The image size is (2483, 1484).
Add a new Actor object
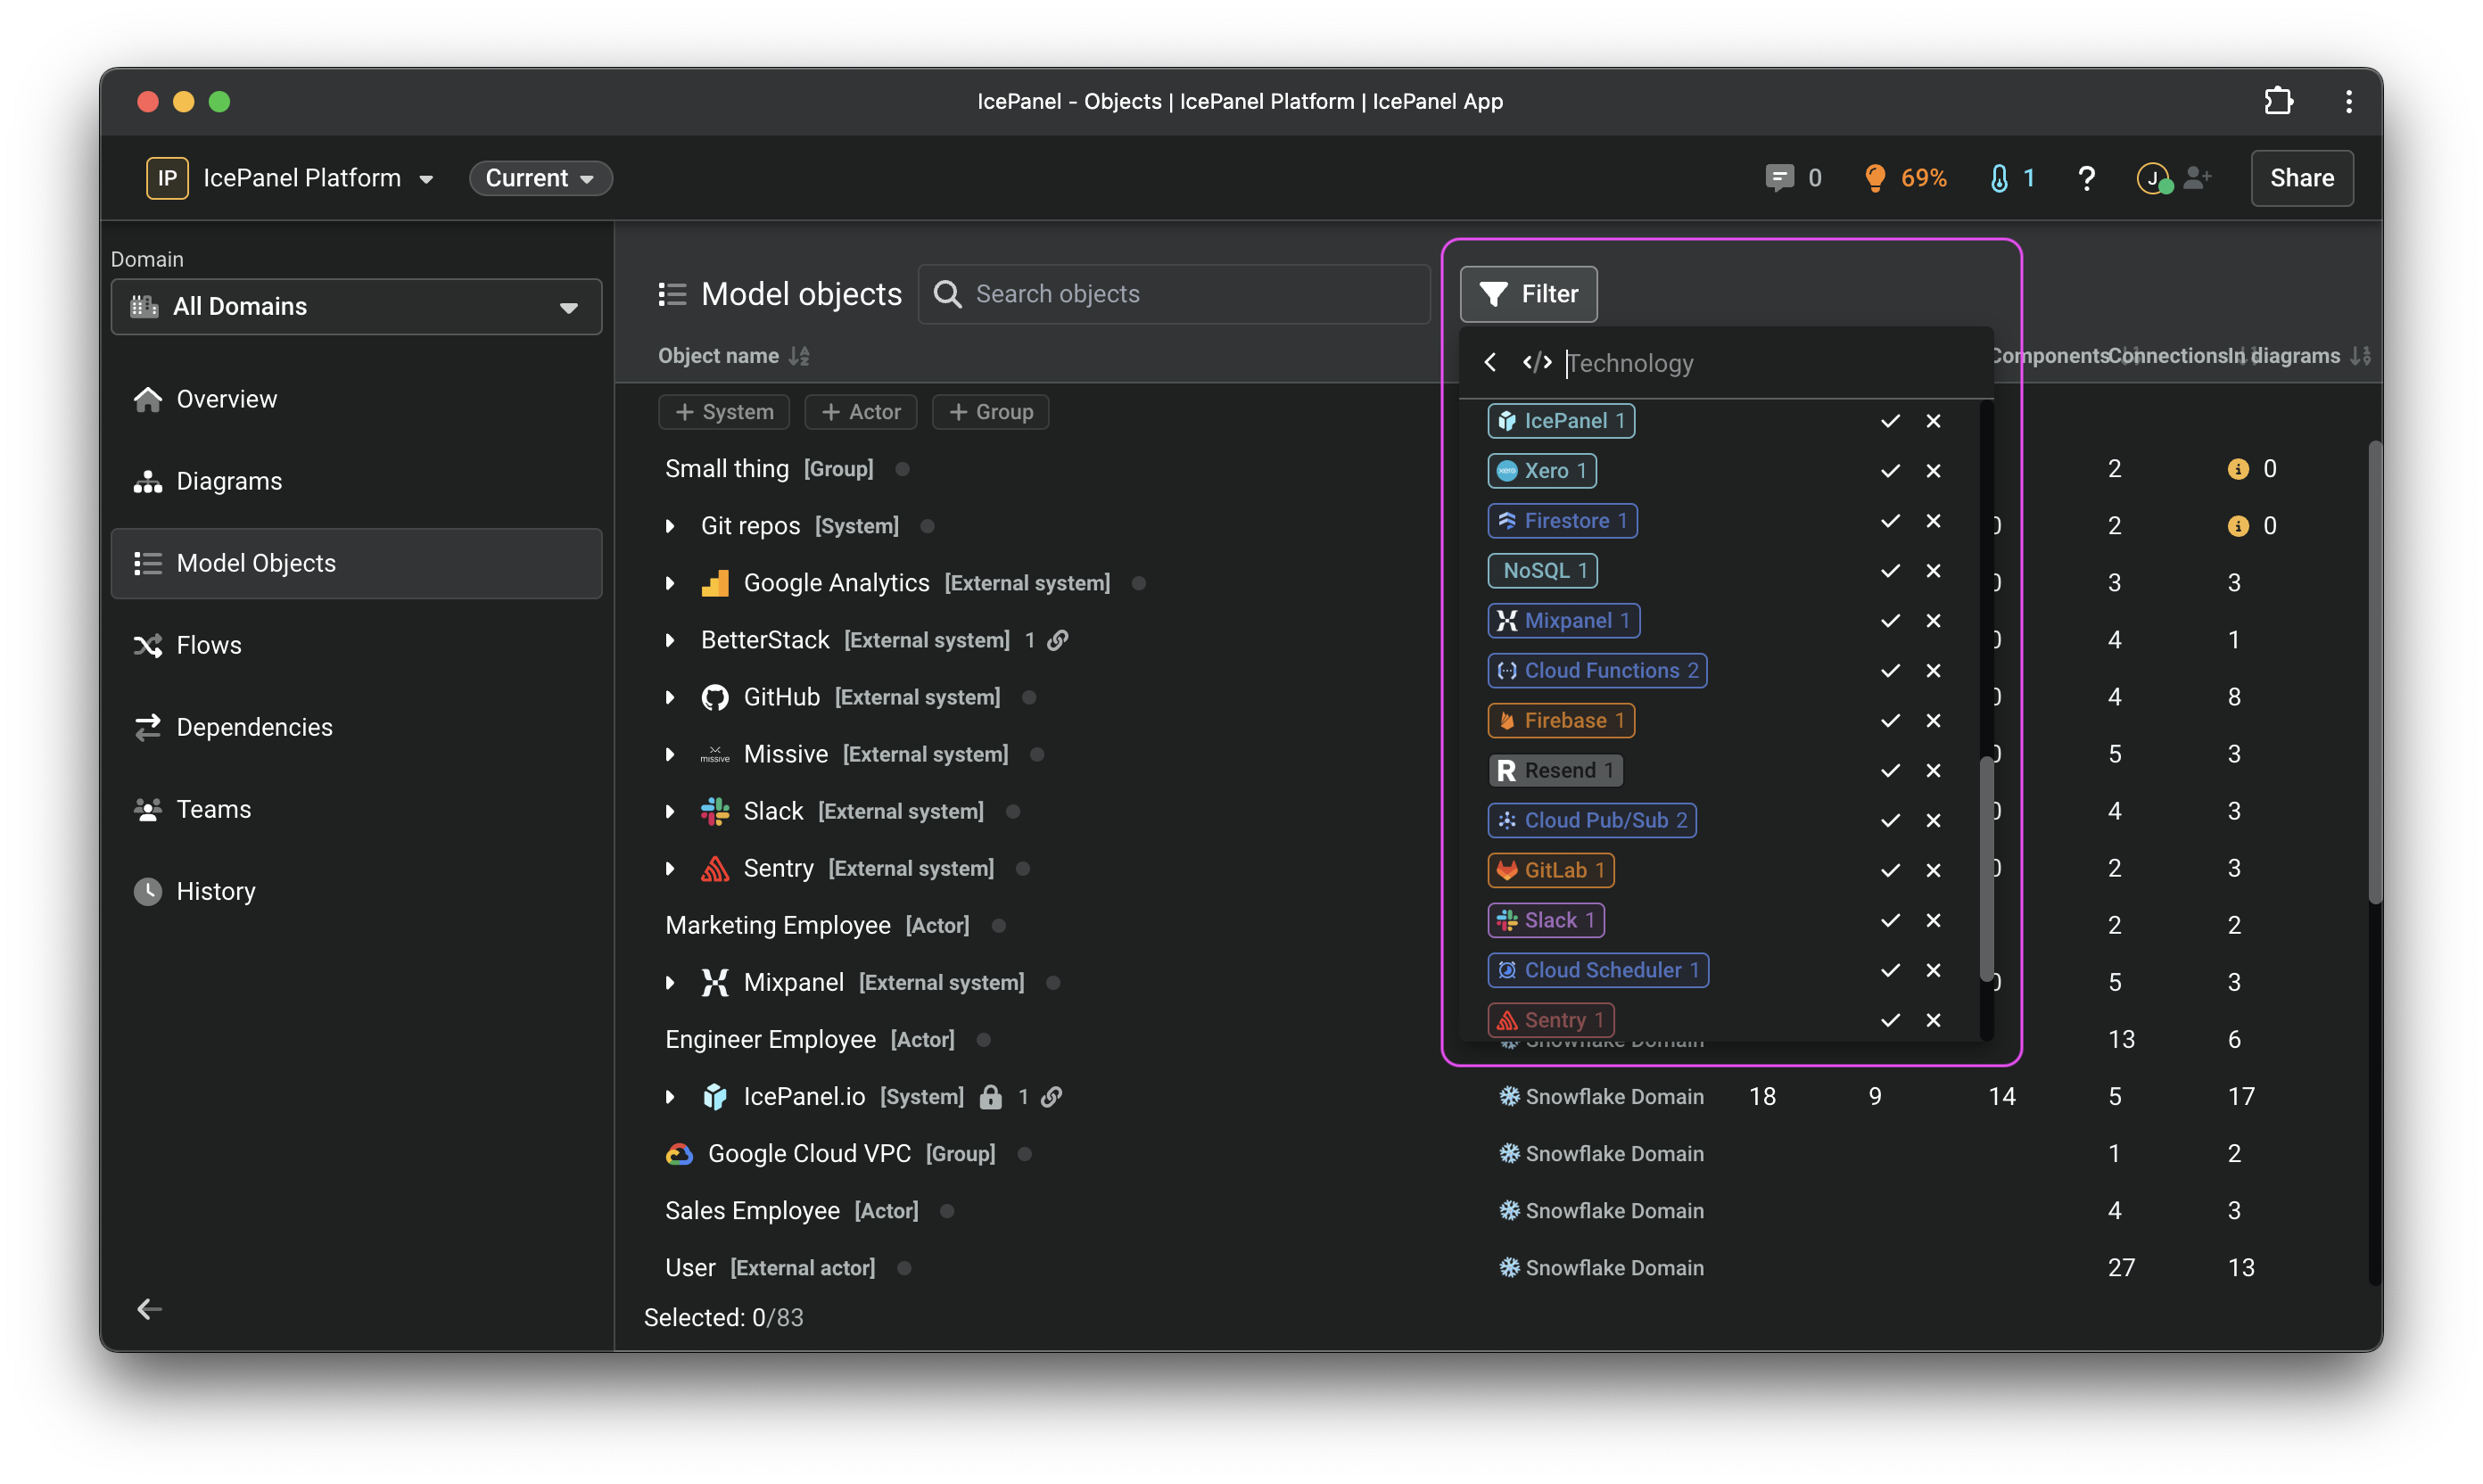tap(861, 412)
